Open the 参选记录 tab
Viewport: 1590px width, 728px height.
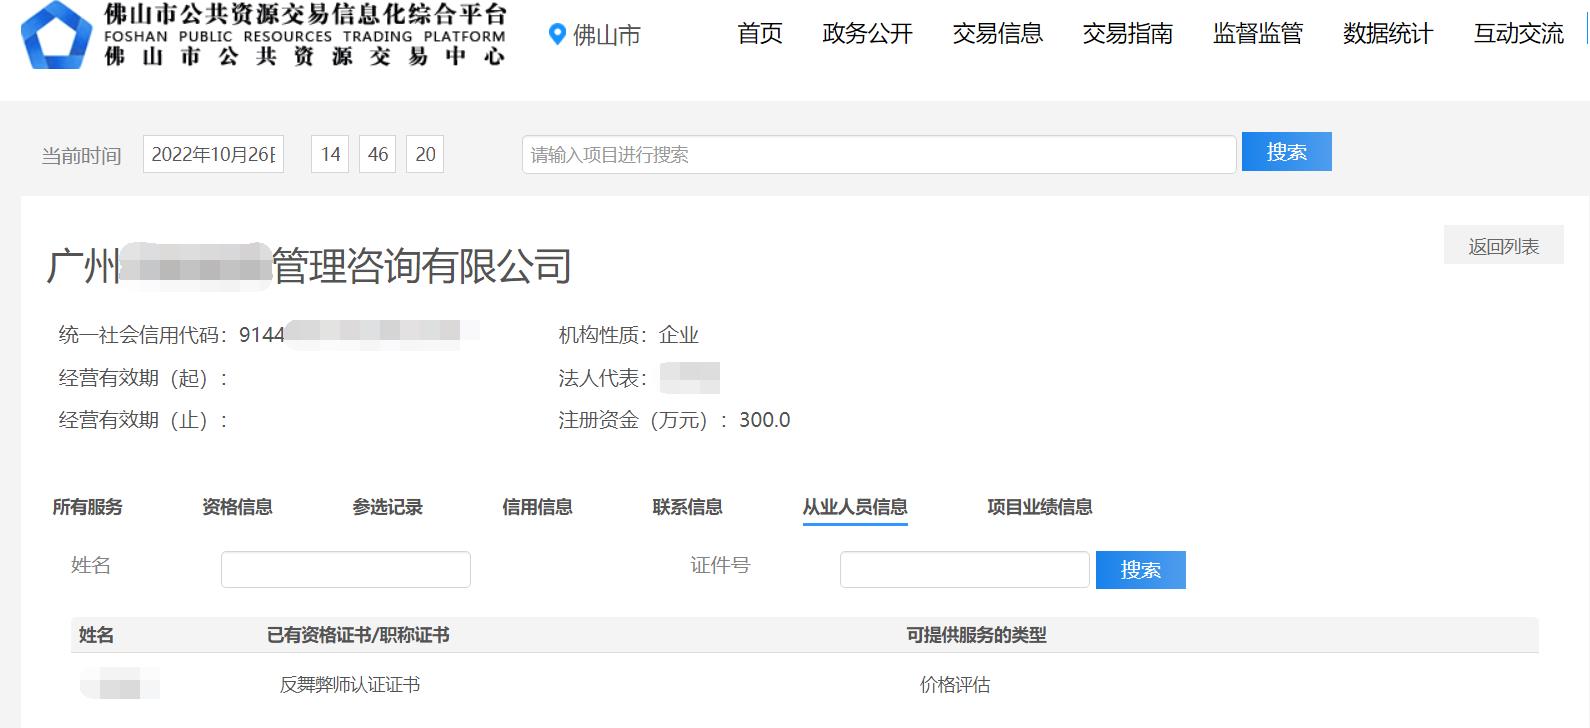387,507
